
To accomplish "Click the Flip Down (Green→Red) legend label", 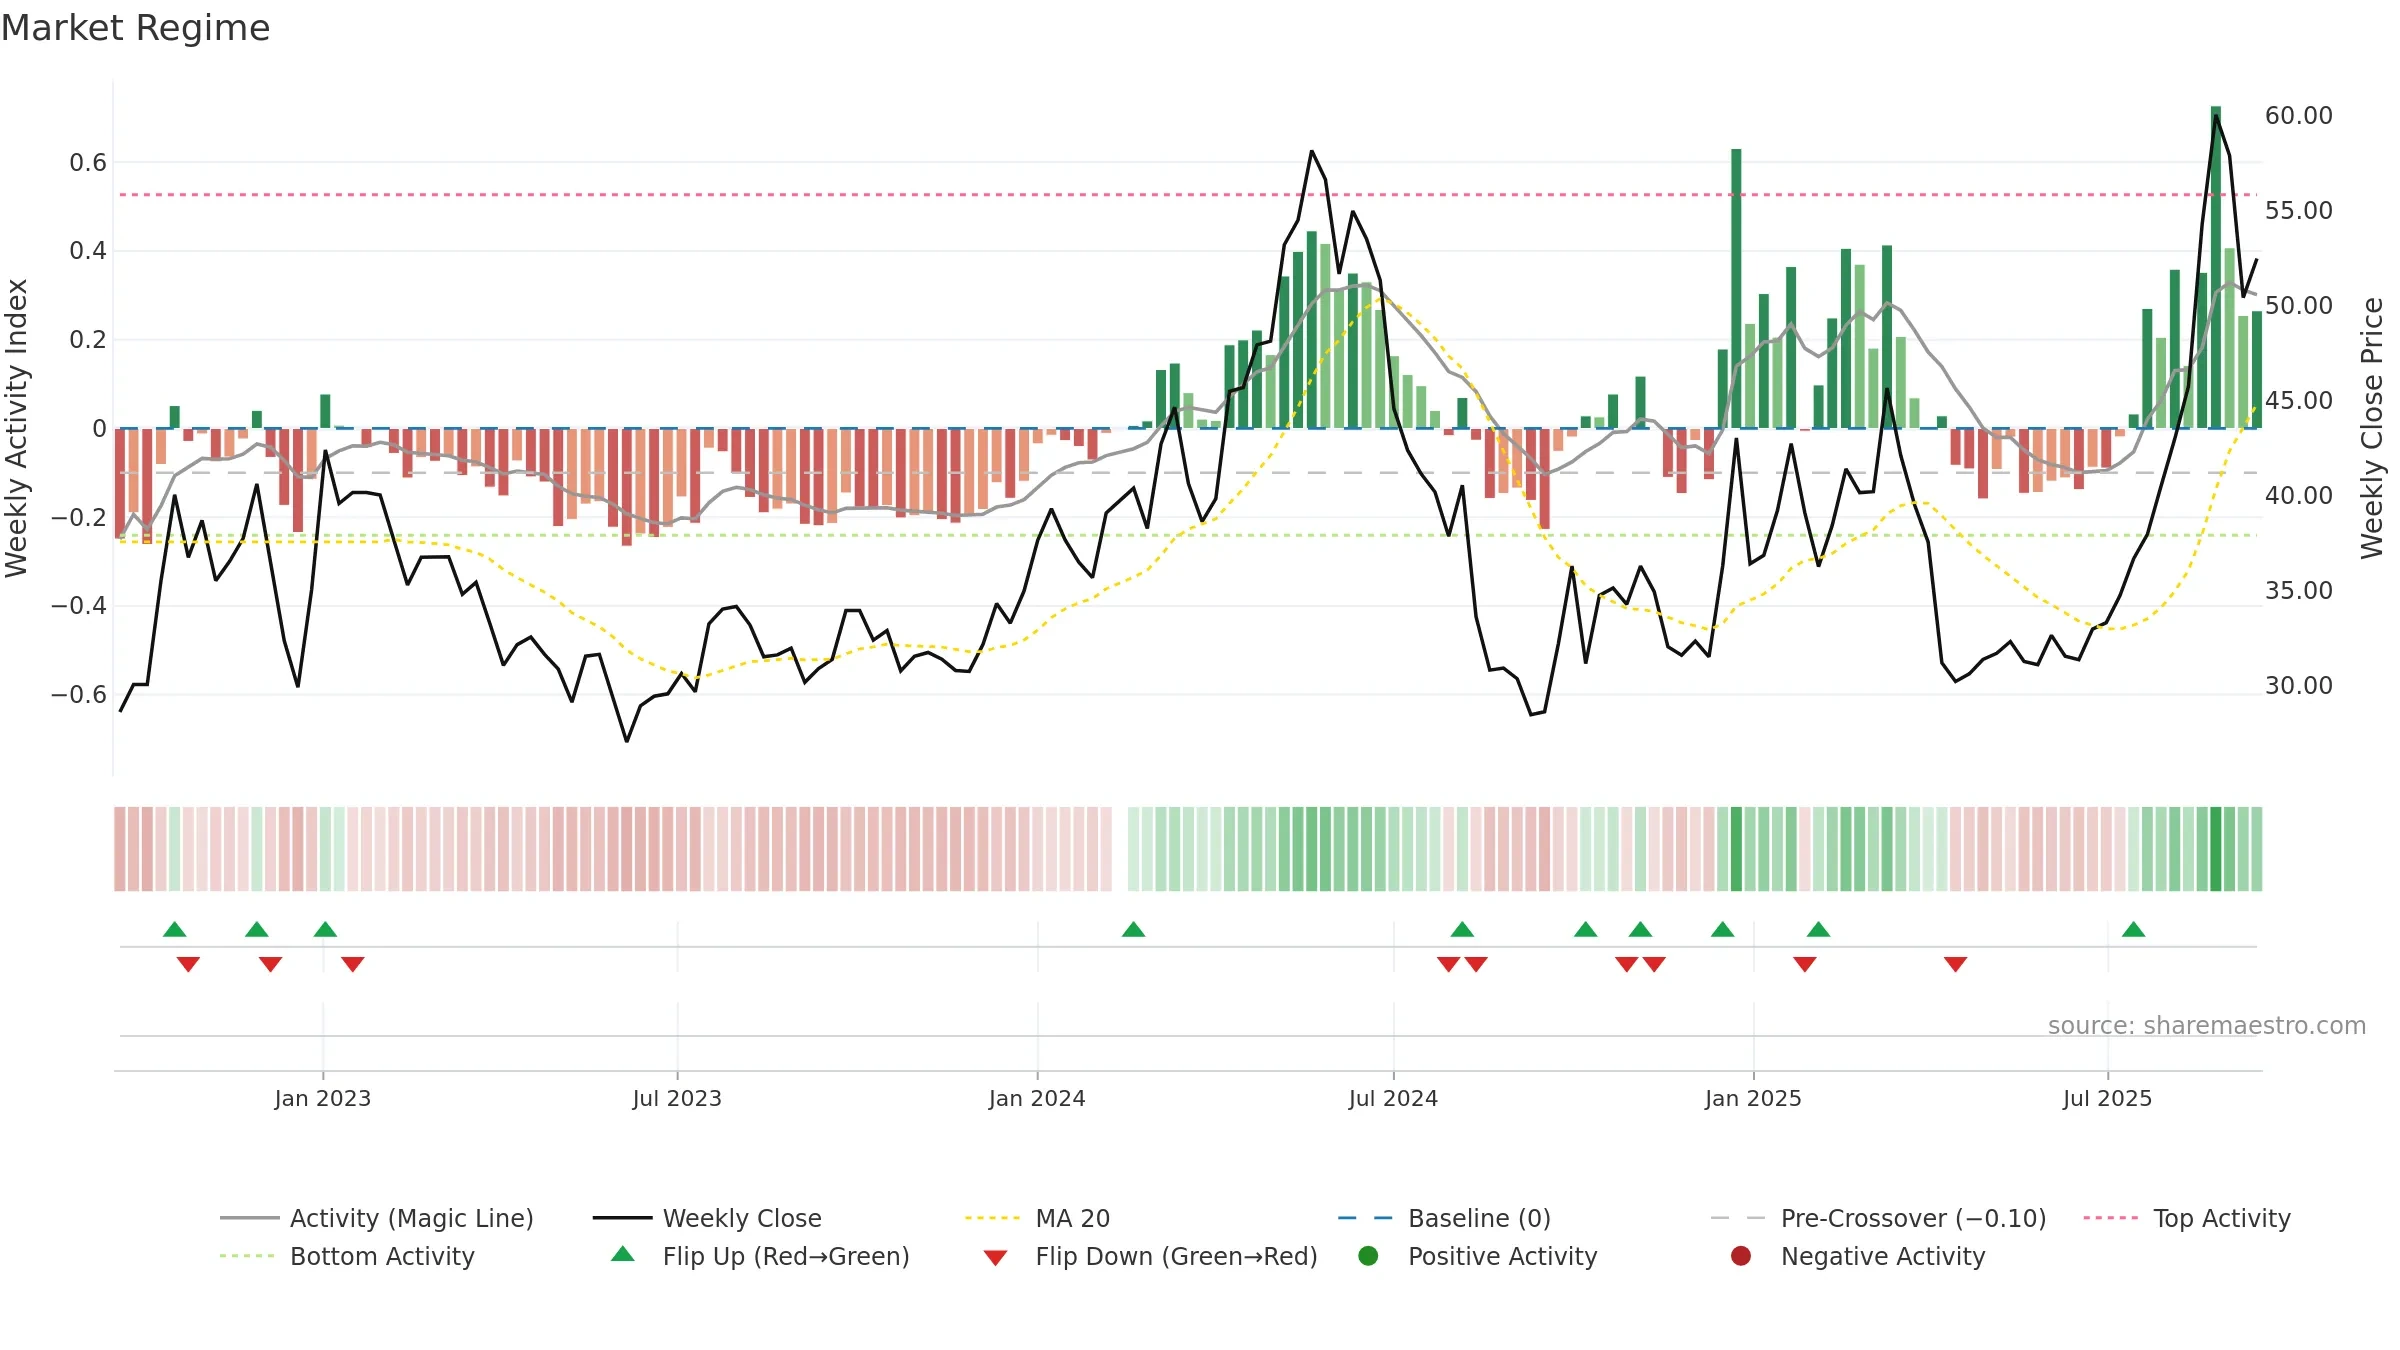I will (x=1176, y=1256).
